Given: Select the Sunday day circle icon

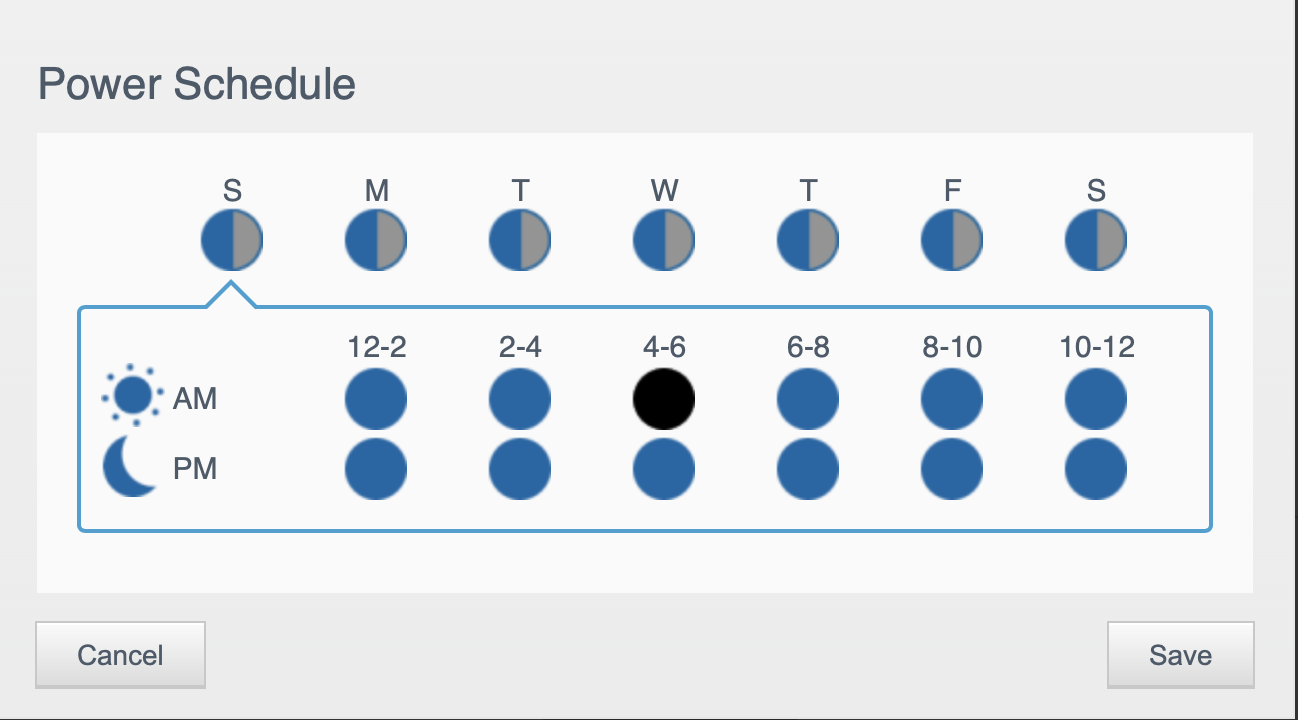Looking at the screenshot, I should (232, 242).
